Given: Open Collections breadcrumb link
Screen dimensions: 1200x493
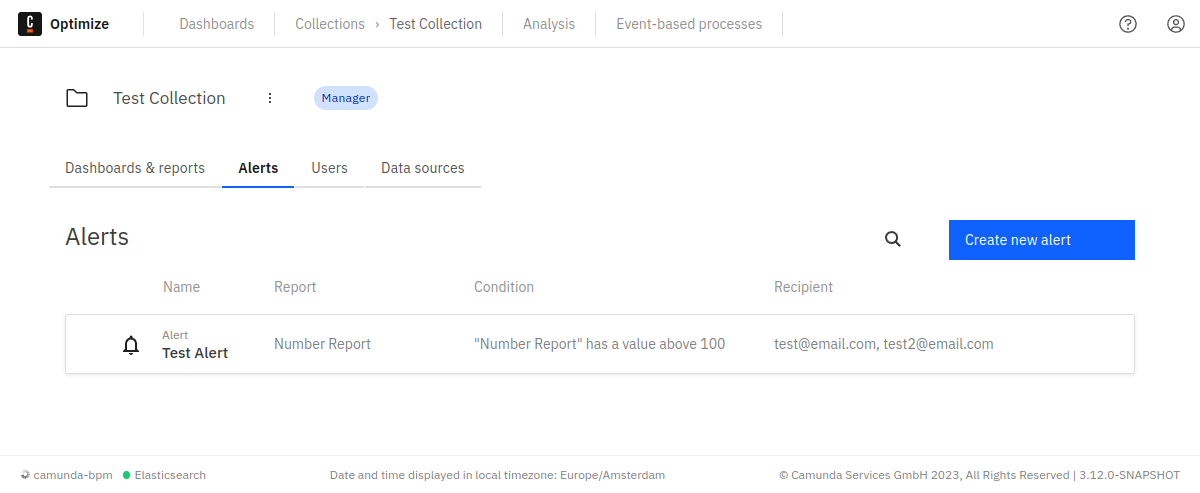Looking at the screenshot, I should tap(329, 24).
